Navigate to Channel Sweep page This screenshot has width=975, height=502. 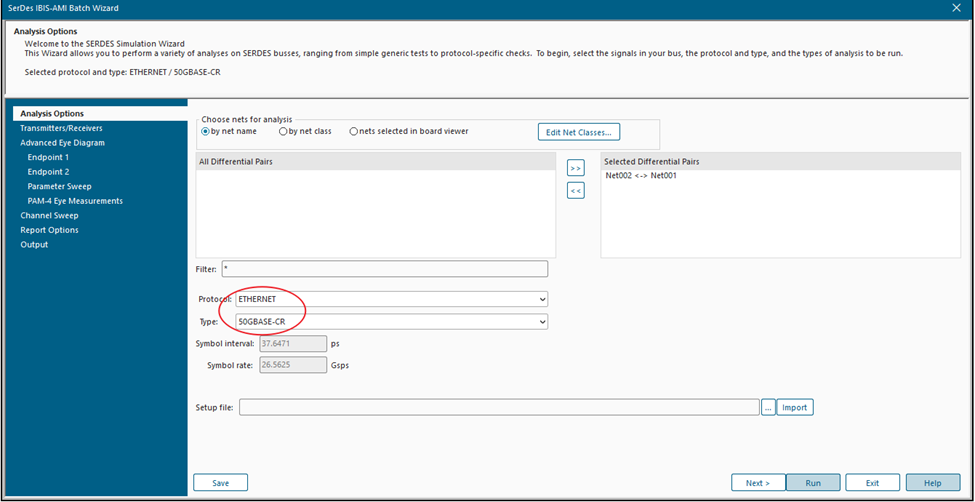tap(49, 215)
